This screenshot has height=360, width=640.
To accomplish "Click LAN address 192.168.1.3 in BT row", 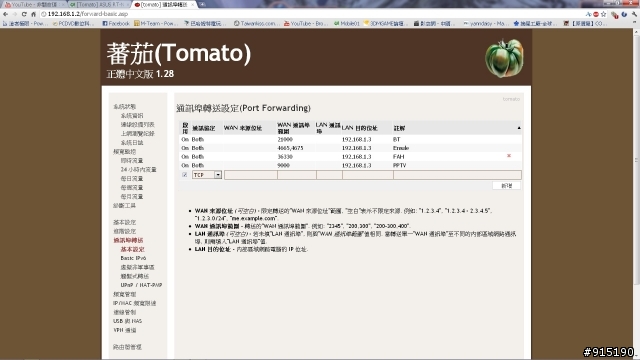I will click(x=357, y=139).
